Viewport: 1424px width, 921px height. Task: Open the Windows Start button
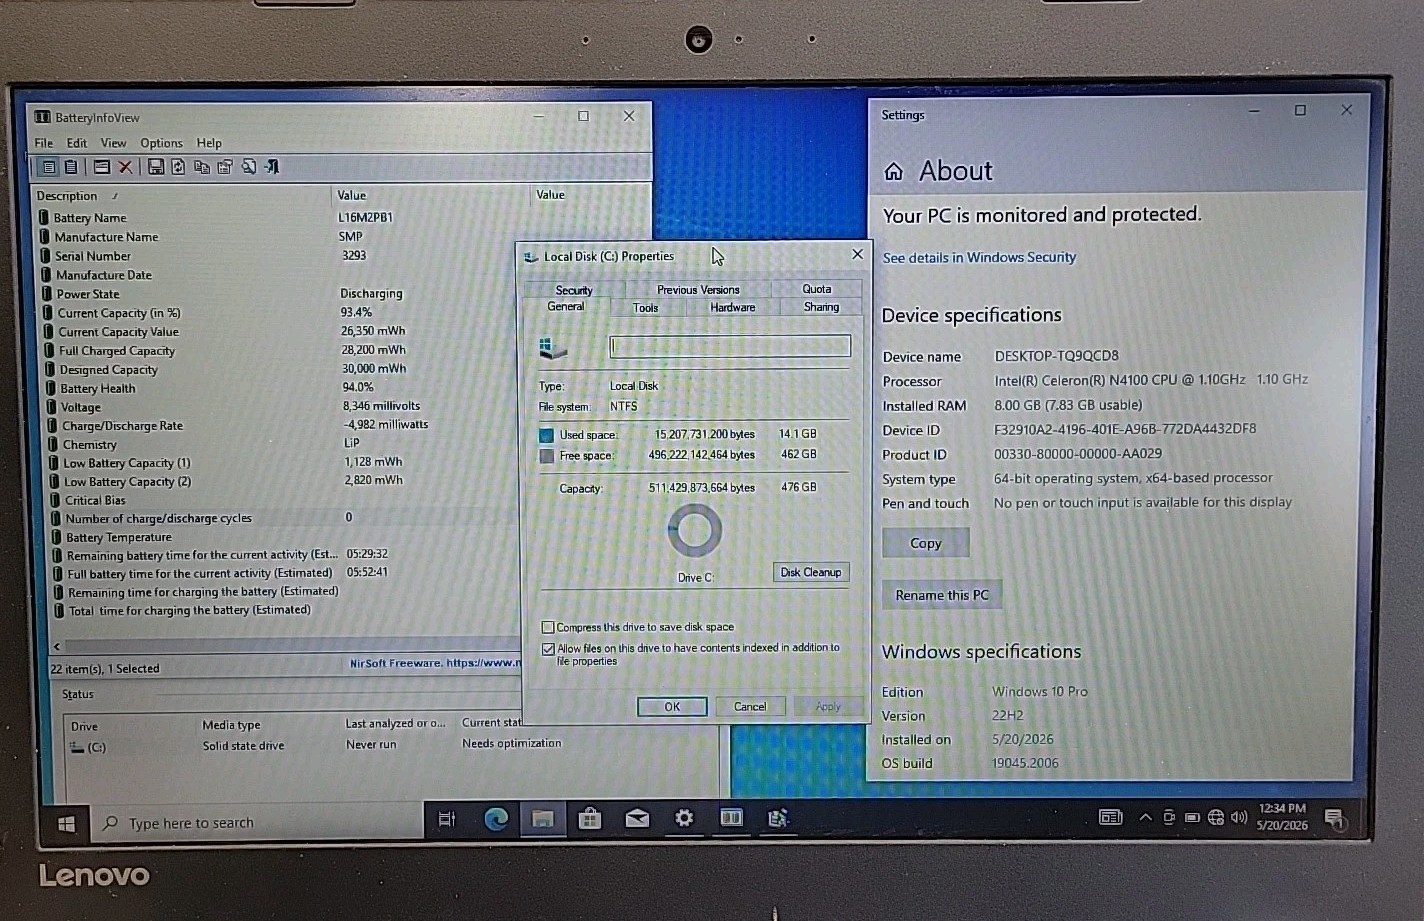67,824
